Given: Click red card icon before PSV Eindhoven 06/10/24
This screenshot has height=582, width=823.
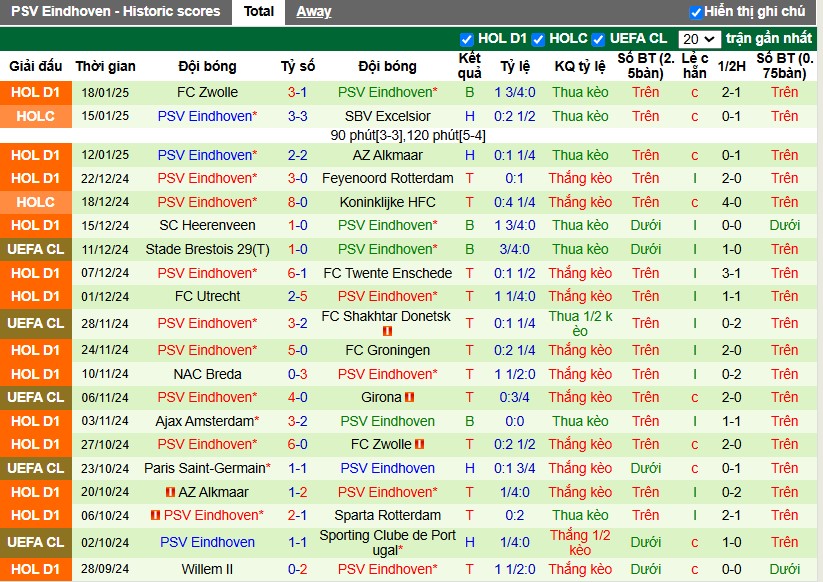Looking at the screenshot, I should coord(155,515).
